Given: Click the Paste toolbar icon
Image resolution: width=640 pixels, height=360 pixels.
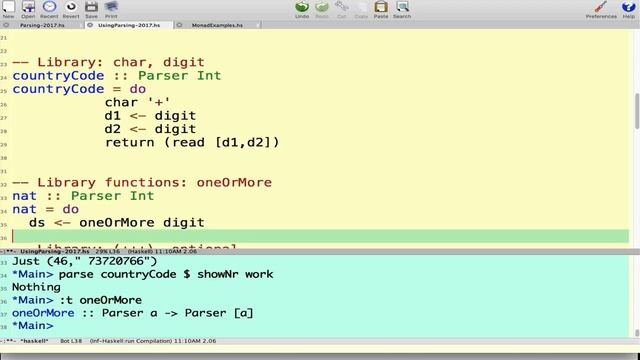Looking at the screenshot, I should pyautogui.click(x=381, y=9).
